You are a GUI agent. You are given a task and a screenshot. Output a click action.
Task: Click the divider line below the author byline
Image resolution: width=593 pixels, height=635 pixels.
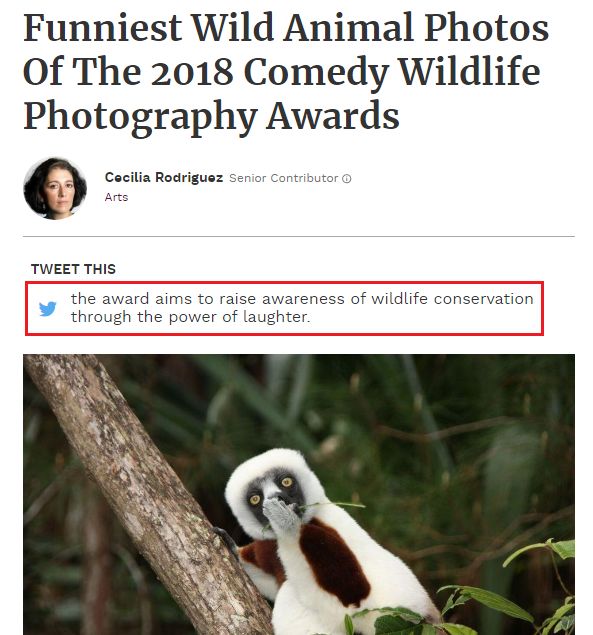(x=299, y=236)
